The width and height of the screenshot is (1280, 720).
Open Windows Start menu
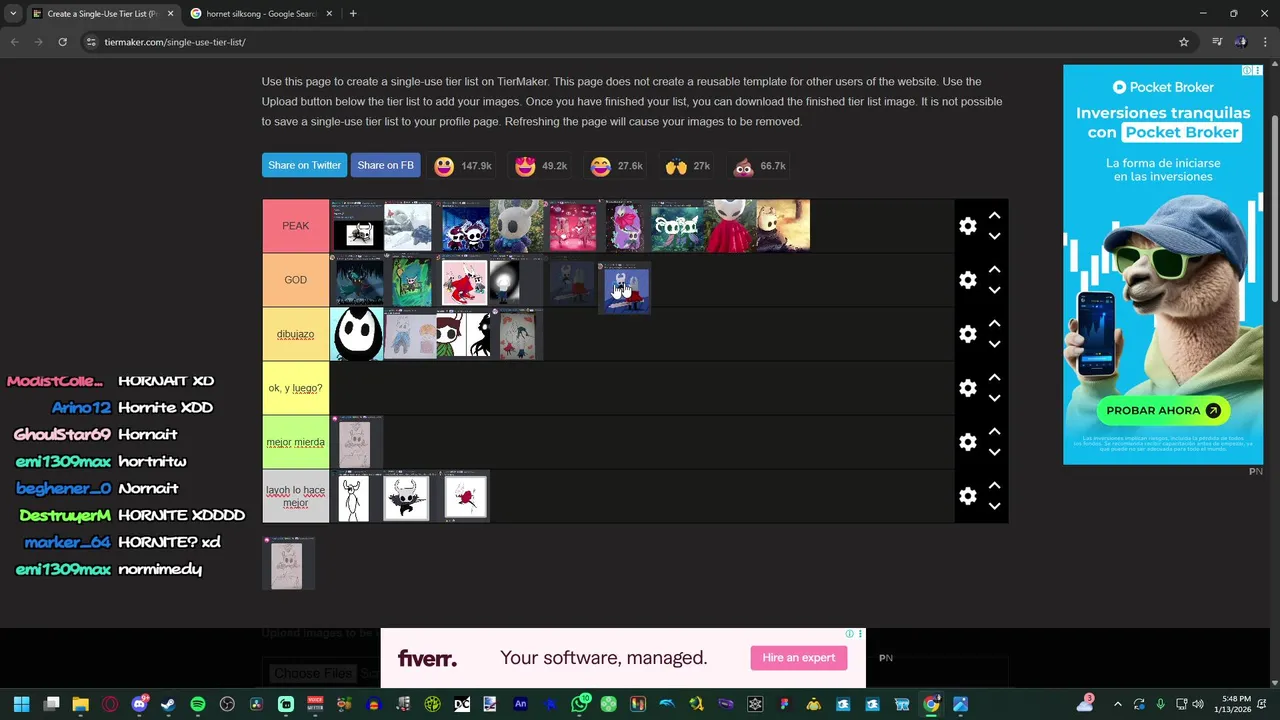click(21, 704)
